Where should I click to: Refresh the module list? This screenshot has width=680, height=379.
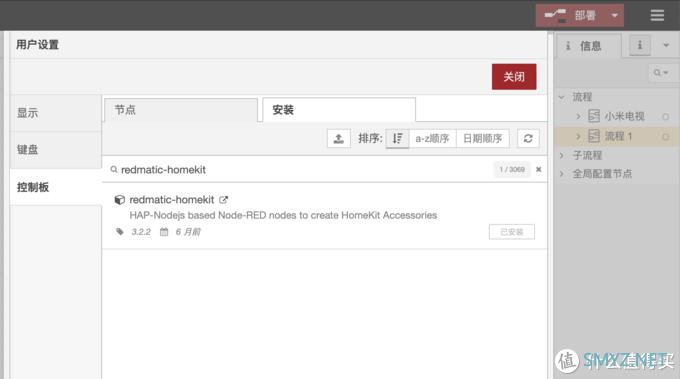pos(528,139)
